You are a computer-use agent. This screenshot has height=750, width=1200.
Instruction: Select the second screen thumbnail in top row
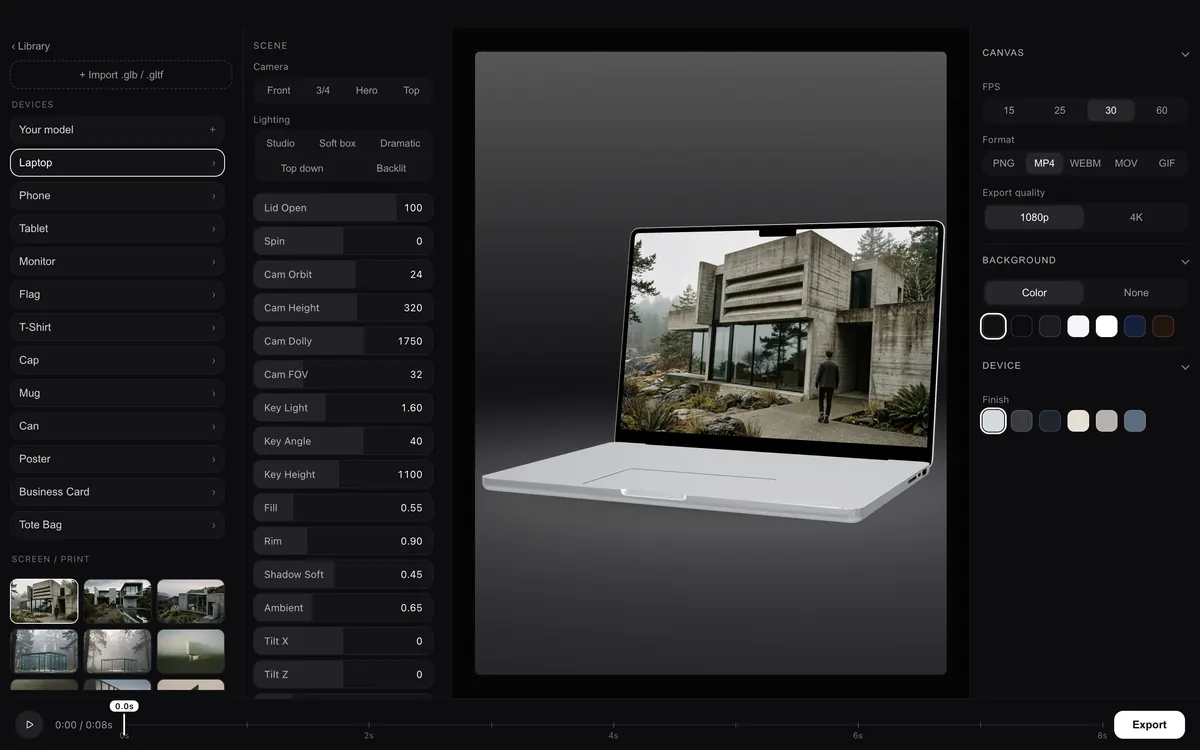click(118, 601)
